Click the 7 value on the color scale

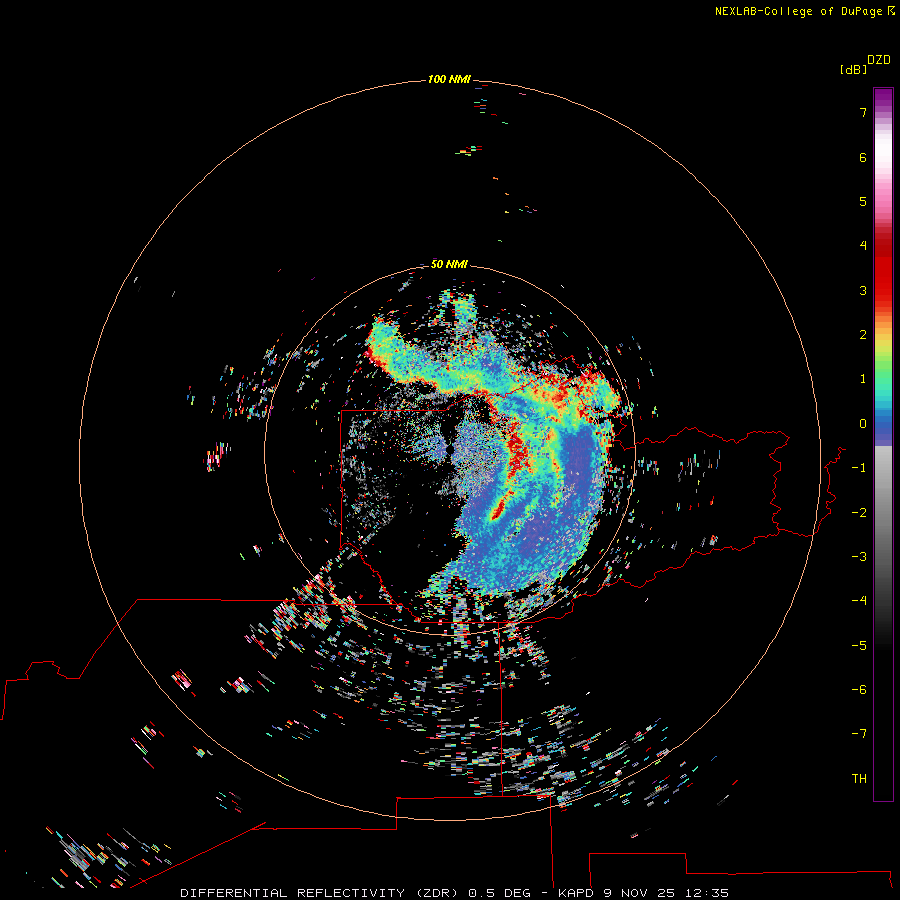[x=863, y=112]
